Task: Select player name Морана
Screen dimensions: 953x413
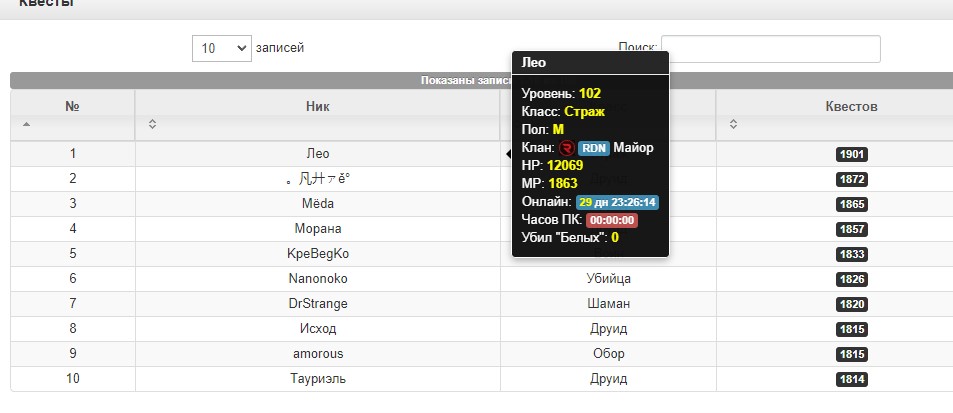Action: 317,229
